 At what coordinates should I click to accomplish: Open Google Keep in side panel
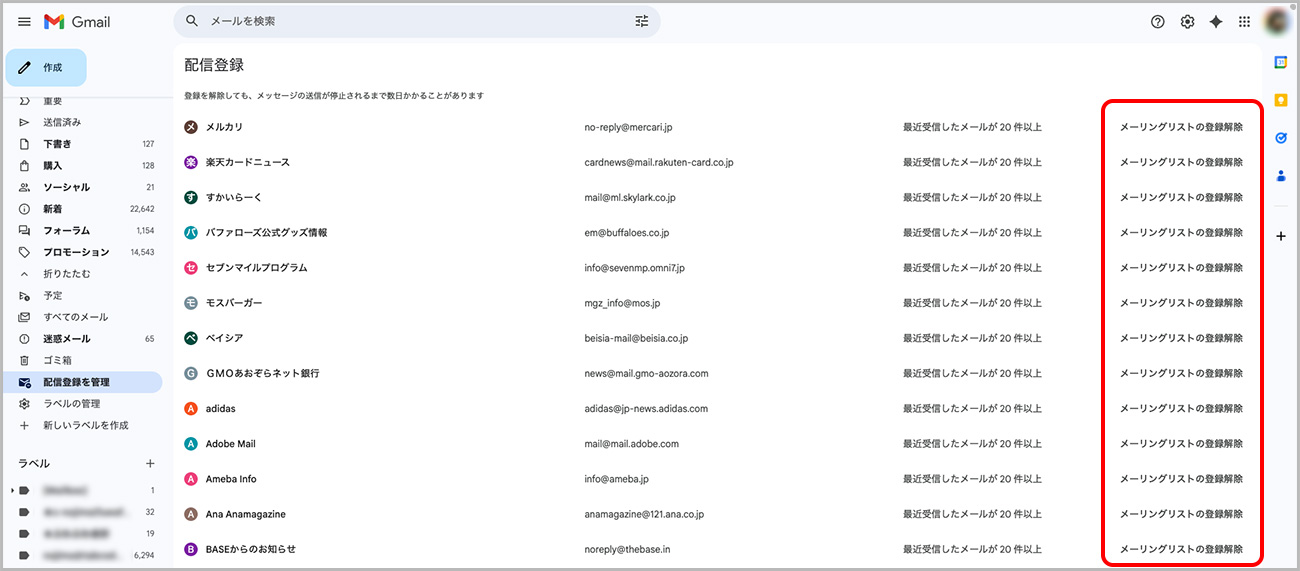1281,100
